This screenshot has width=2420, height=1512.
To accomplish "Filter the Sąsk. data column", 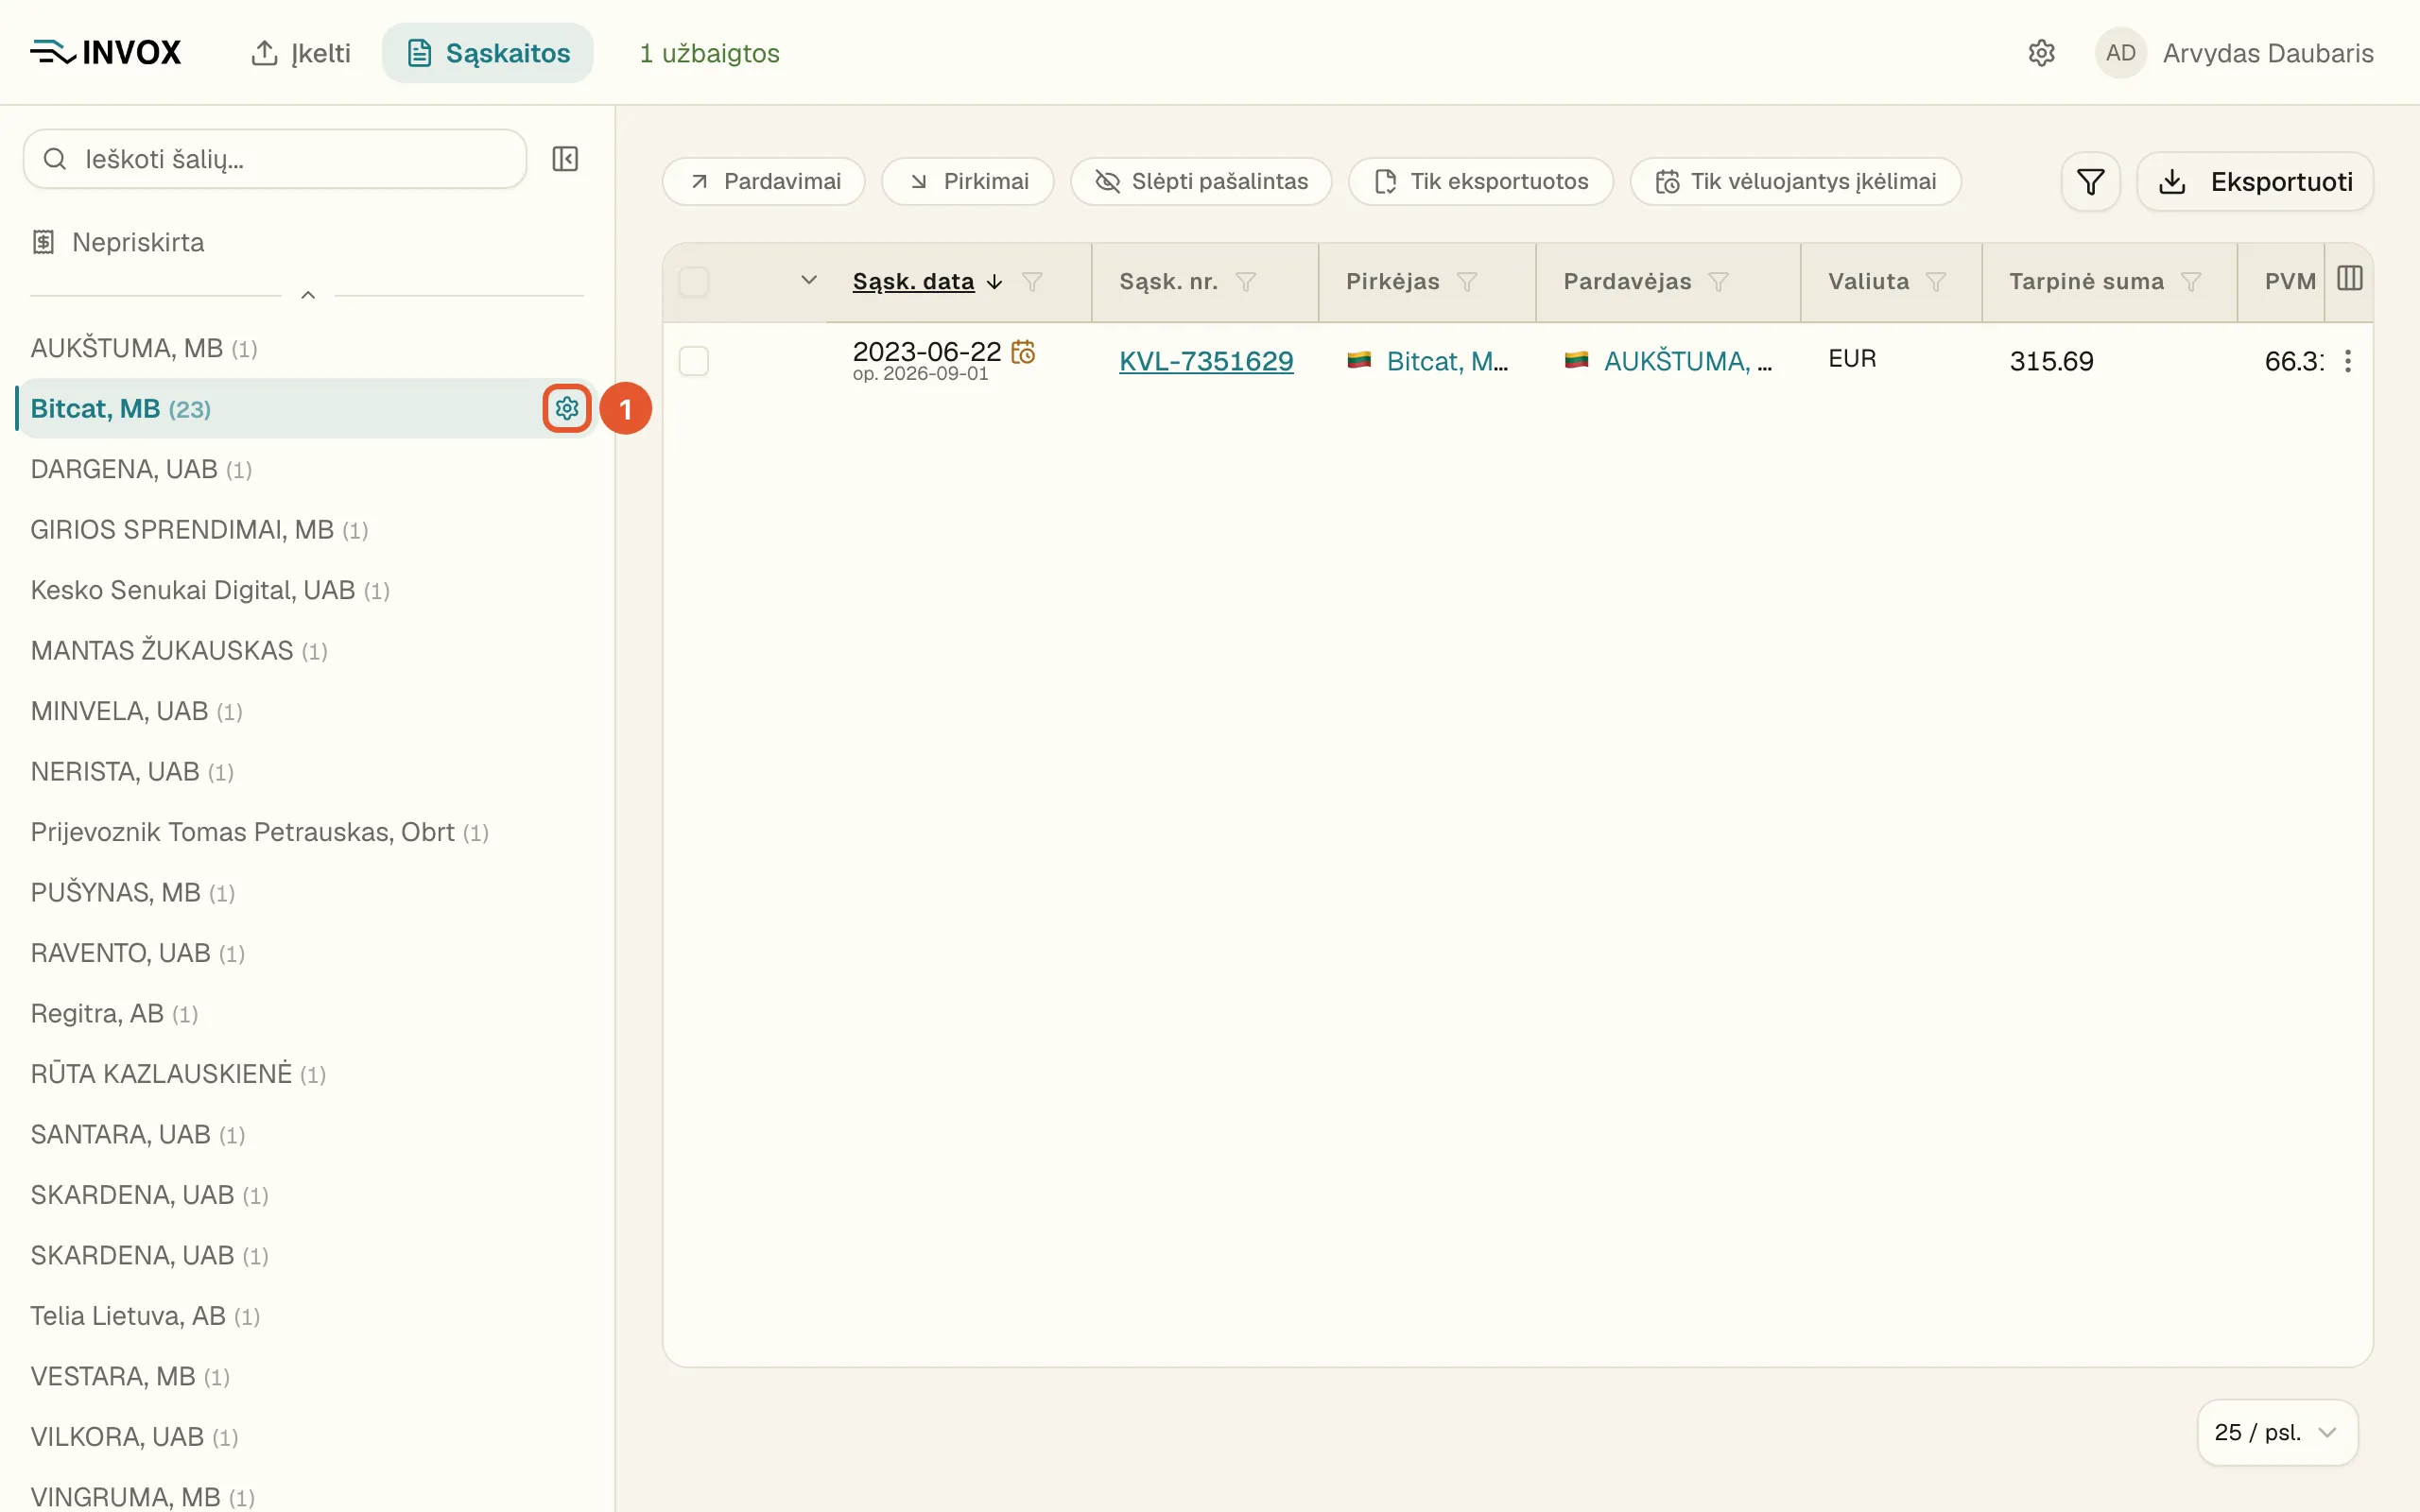I will pos(1033,282).
